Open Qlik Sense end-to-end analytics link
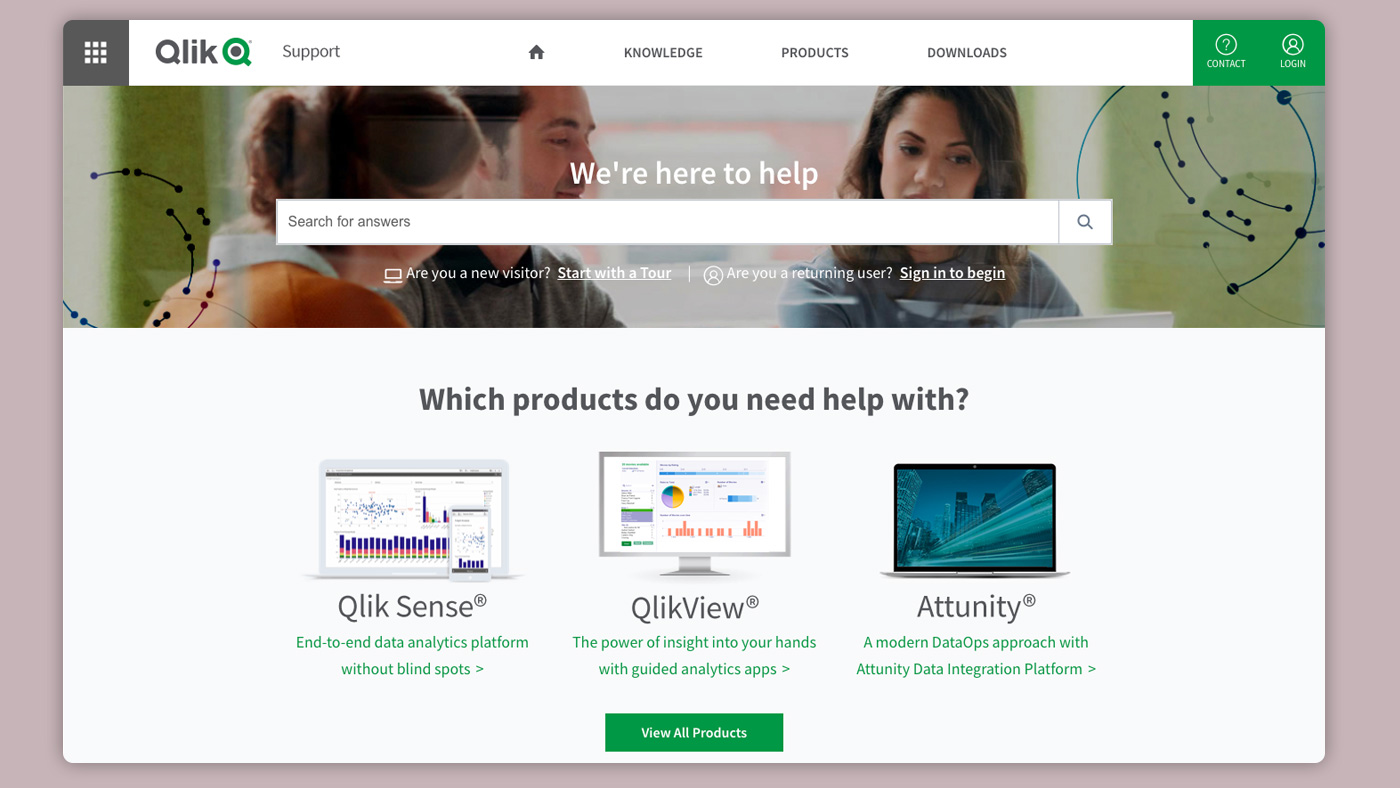The width and height of the screenshot is (1400, 788). (412, 655)
